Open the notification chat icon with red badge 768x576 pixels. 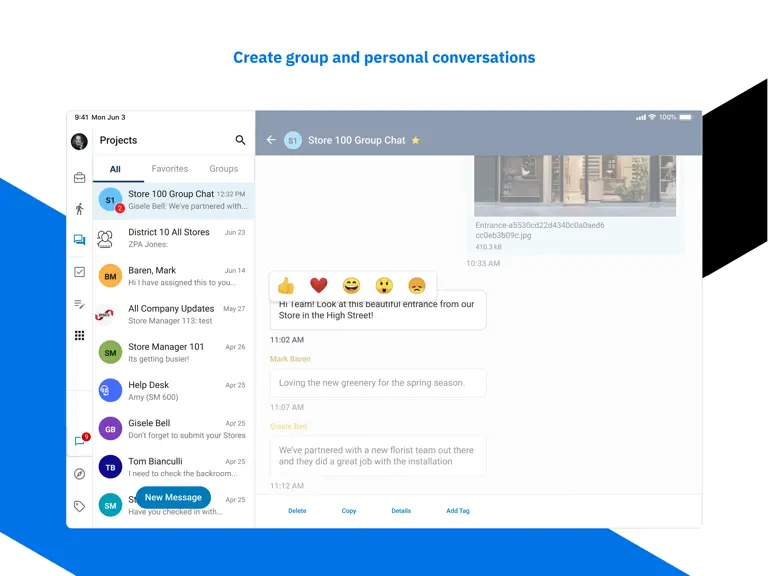(81, 440)
